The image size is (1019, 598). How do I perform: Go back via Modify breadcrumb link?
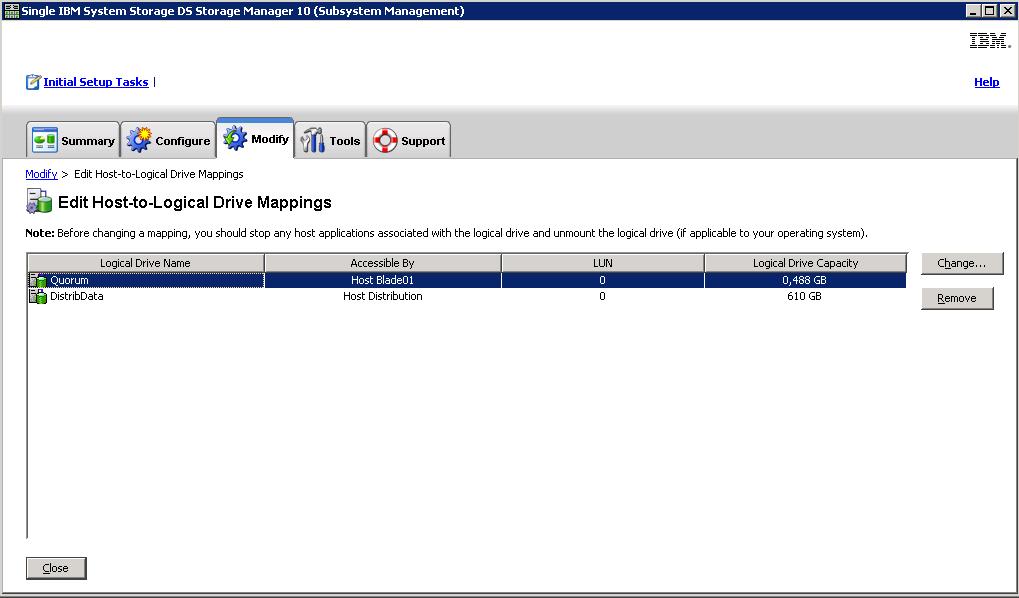click(x=41, y=174)
